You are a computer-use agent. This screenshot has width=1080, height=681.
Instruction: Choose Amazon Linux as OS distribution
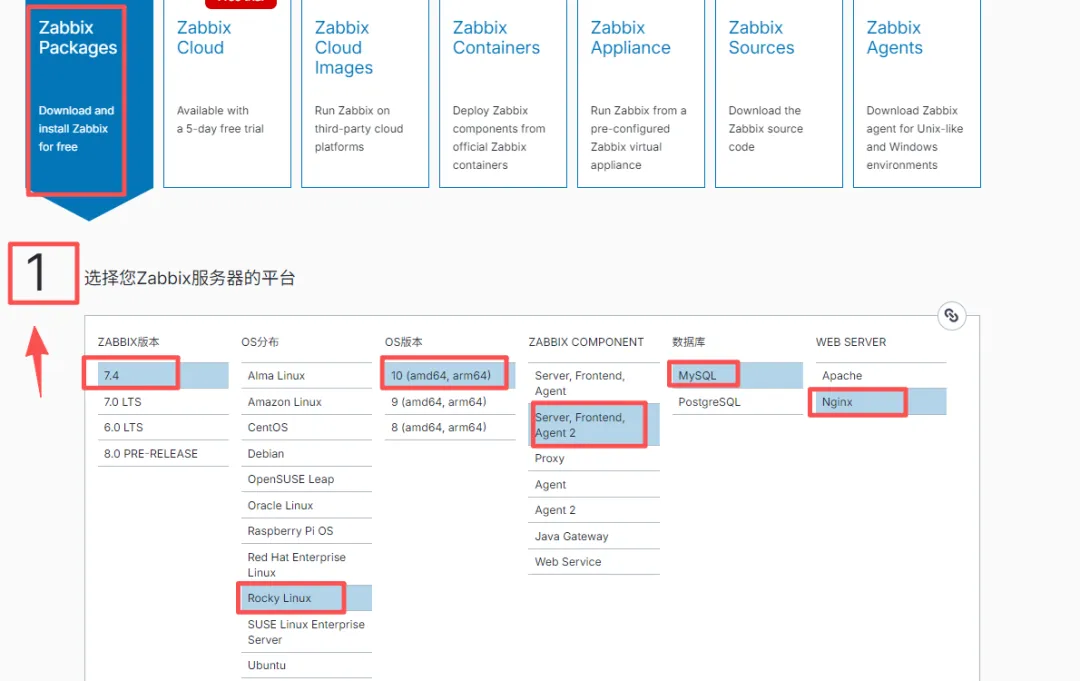point(307,401)
